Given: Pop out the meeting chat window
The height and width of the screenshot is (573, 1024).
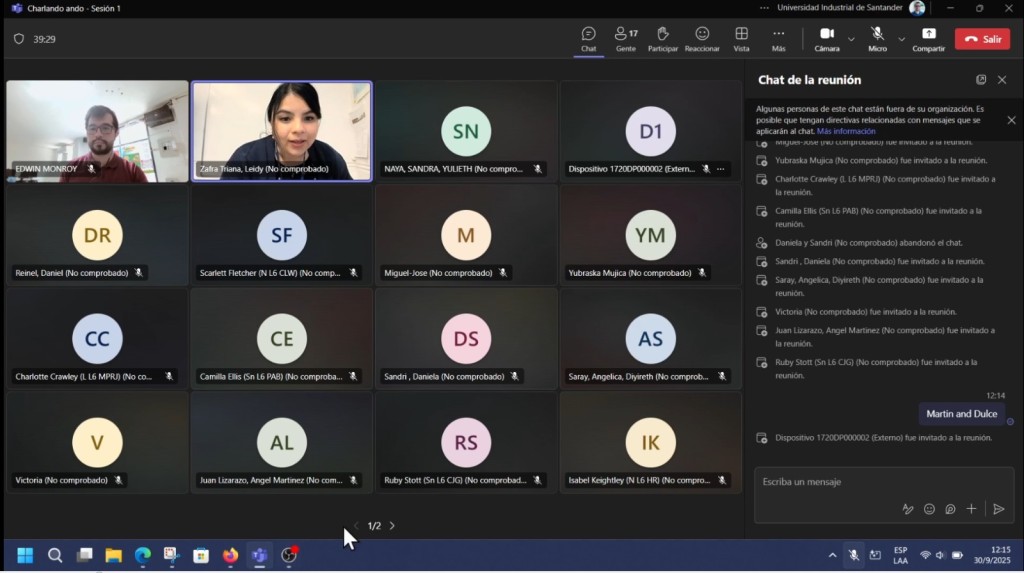Looking at the screenshot, I should [x=981, y=80].
